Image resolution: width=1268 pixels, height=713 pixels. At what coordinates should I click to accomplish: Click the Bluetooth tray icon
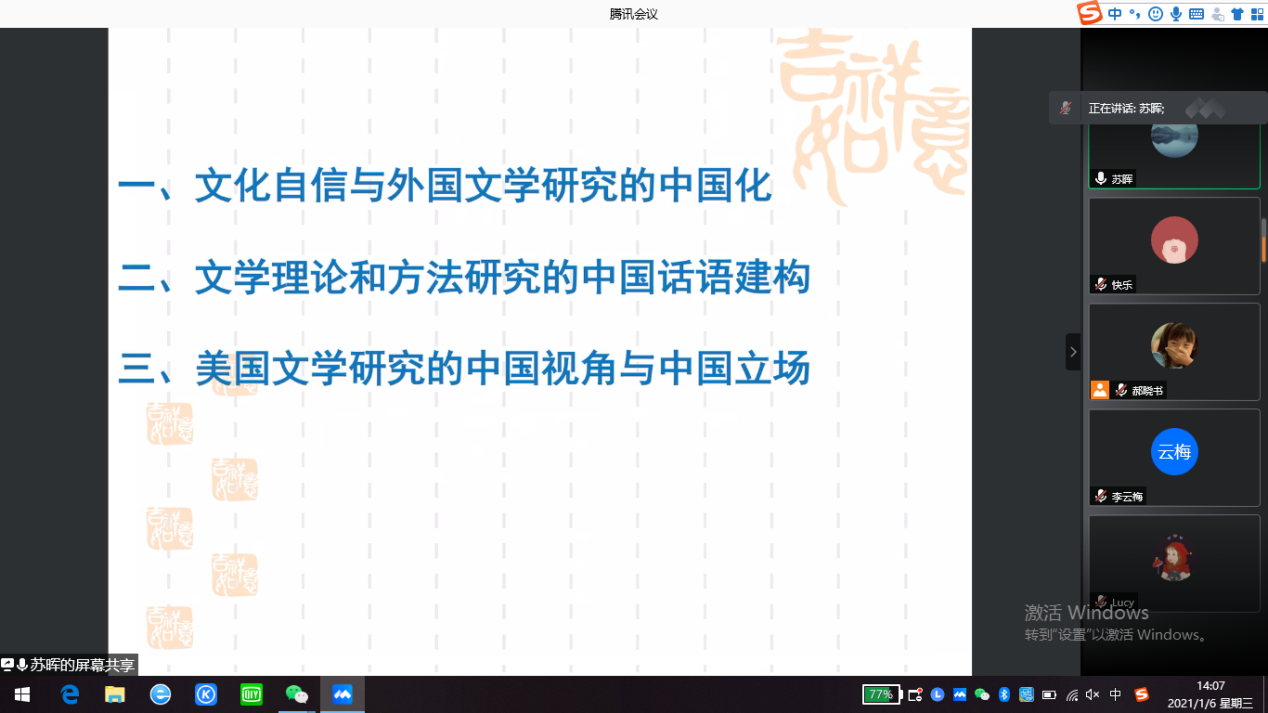[1004, 695]
